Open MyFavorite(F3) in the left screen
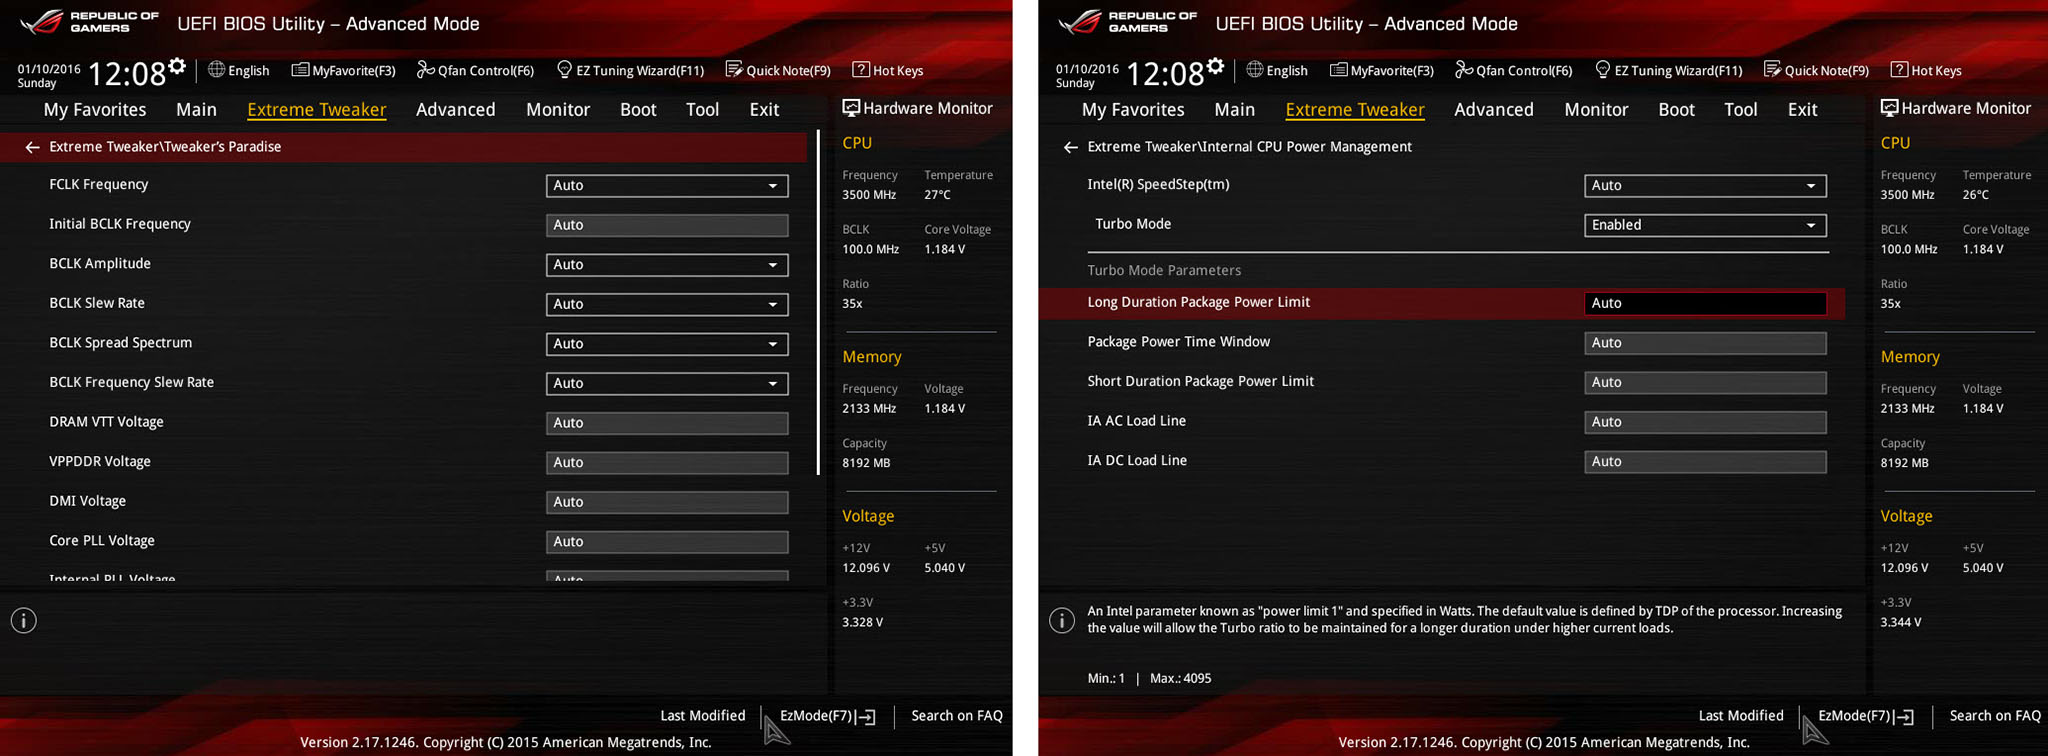This screenshot has height=756, width=2048. point(343,70)
